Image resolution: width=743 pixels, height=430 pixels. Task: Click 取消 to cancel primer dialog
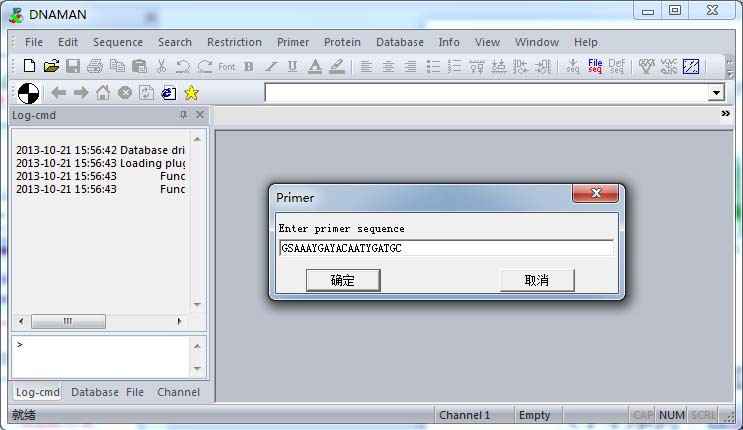coord(537,280)
